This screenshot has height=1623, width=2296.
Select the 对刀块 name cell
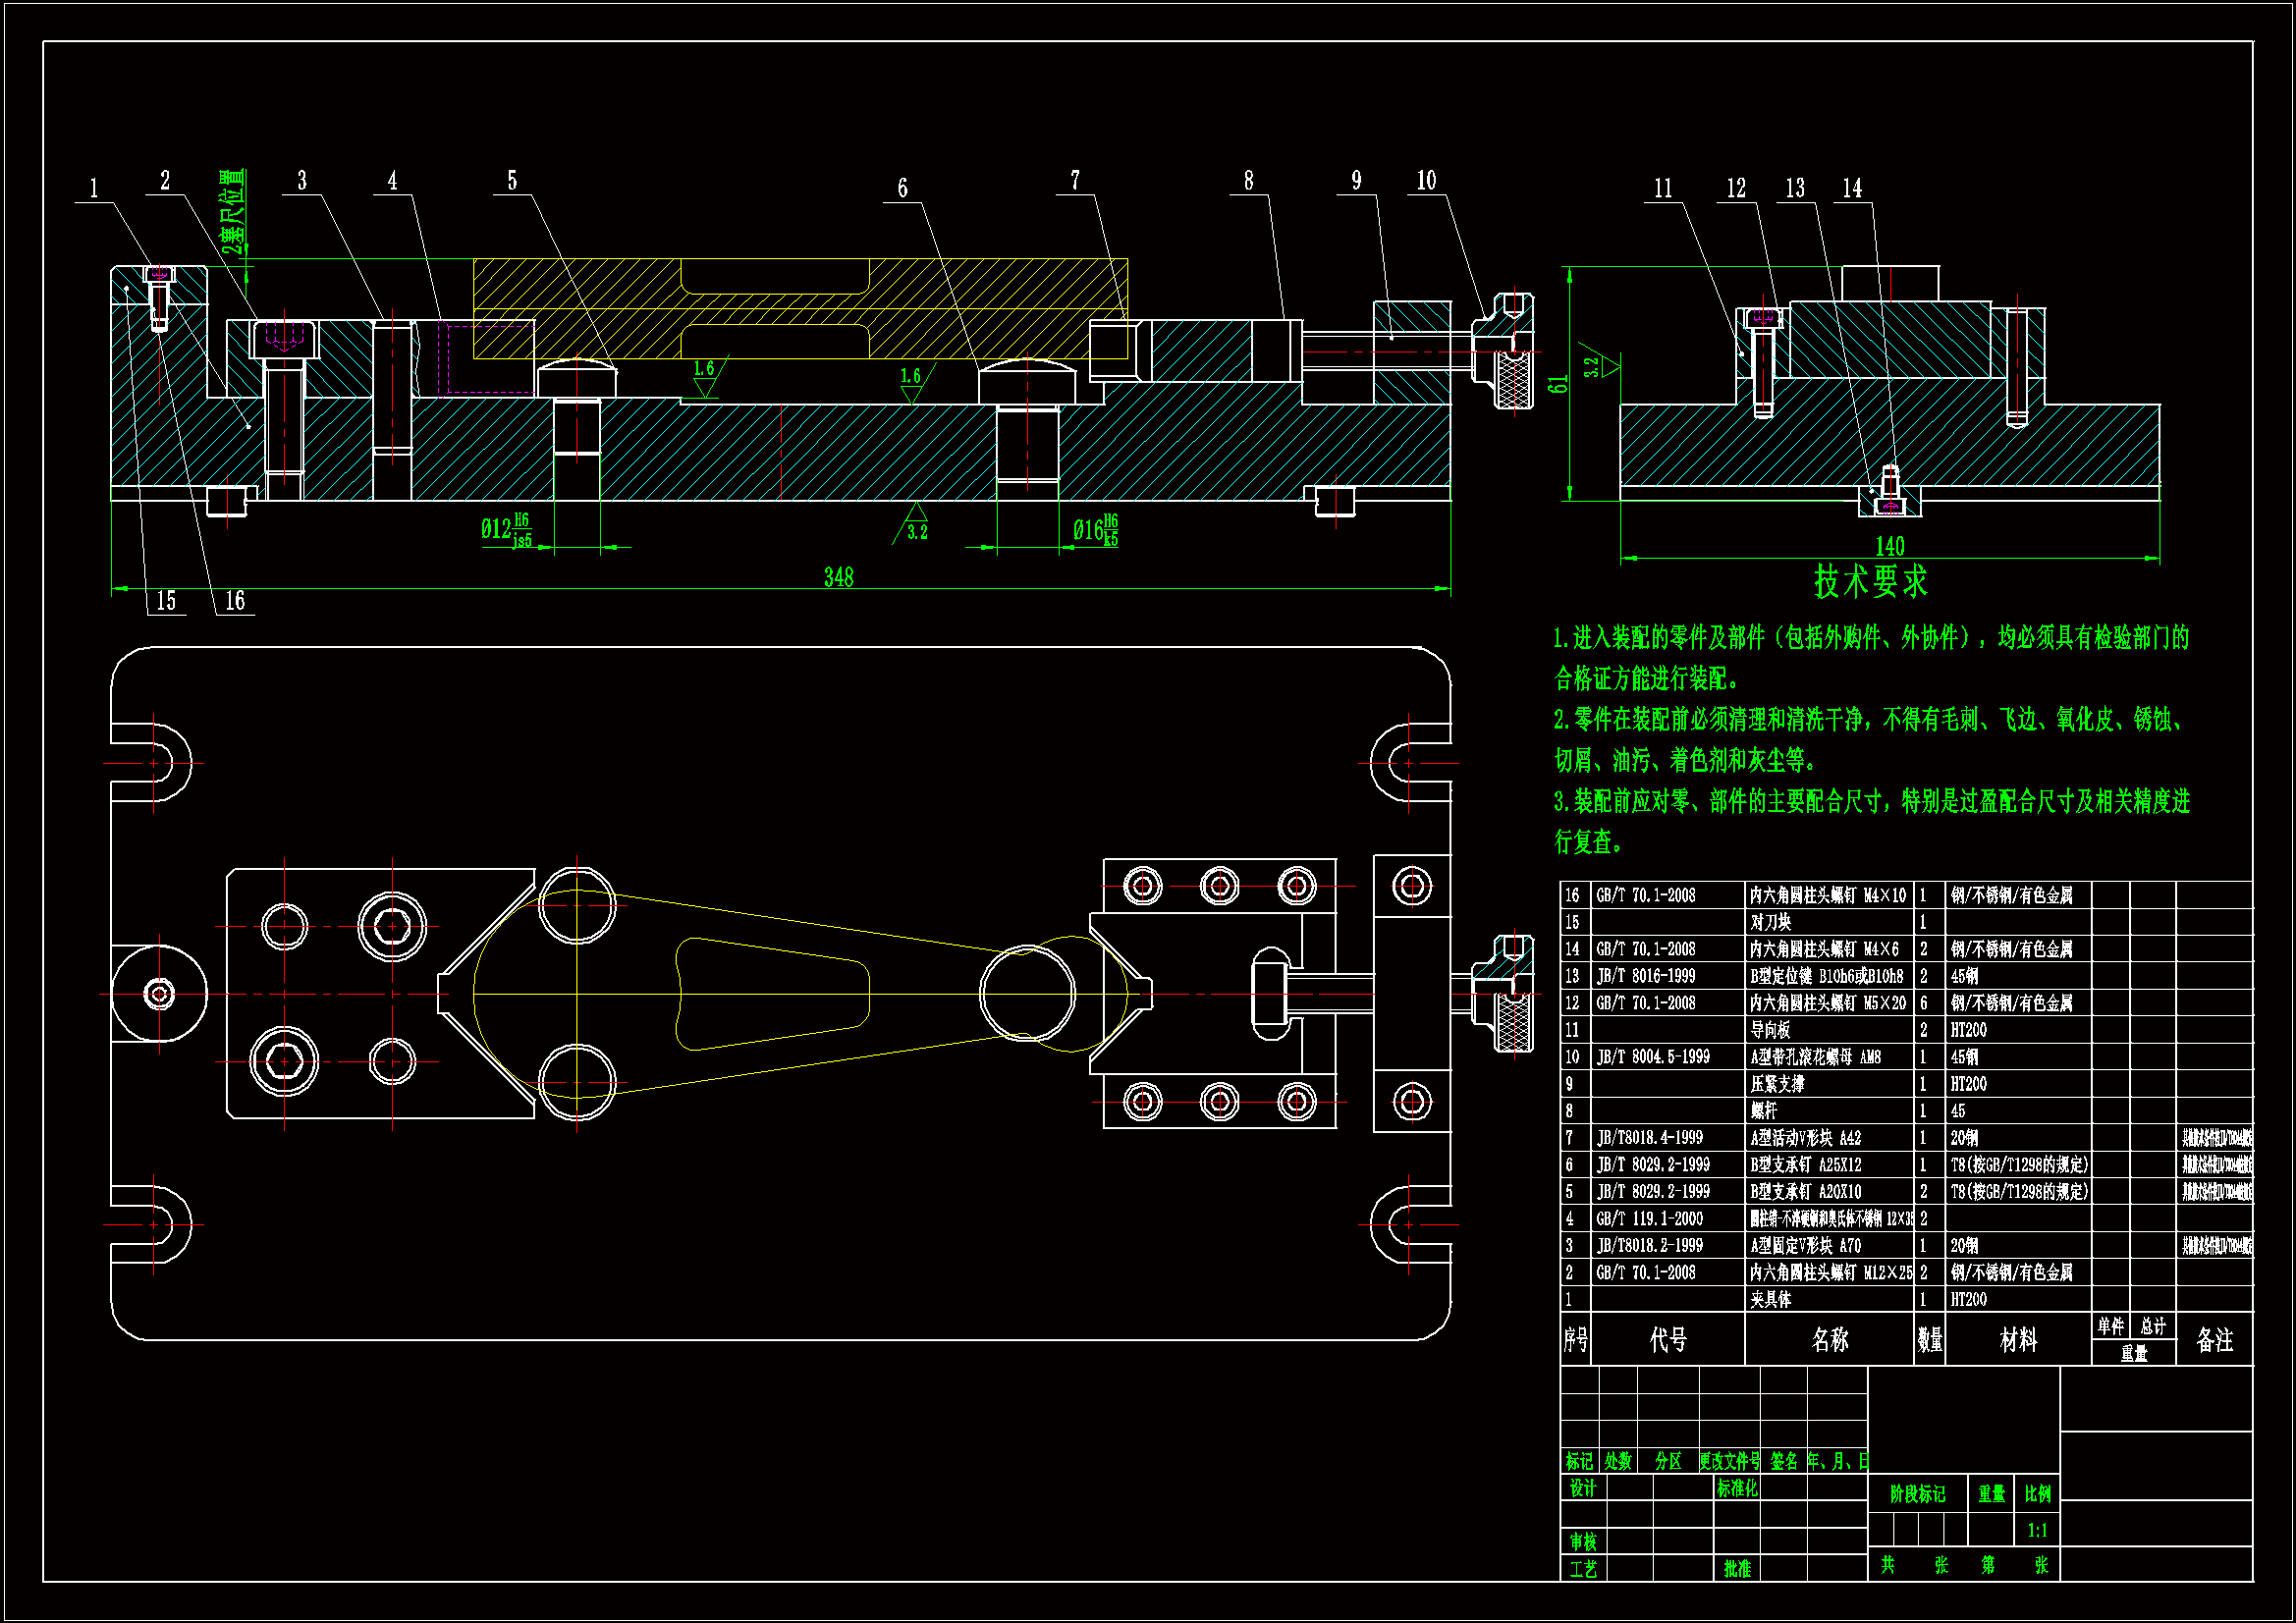tap(1770, 922)
